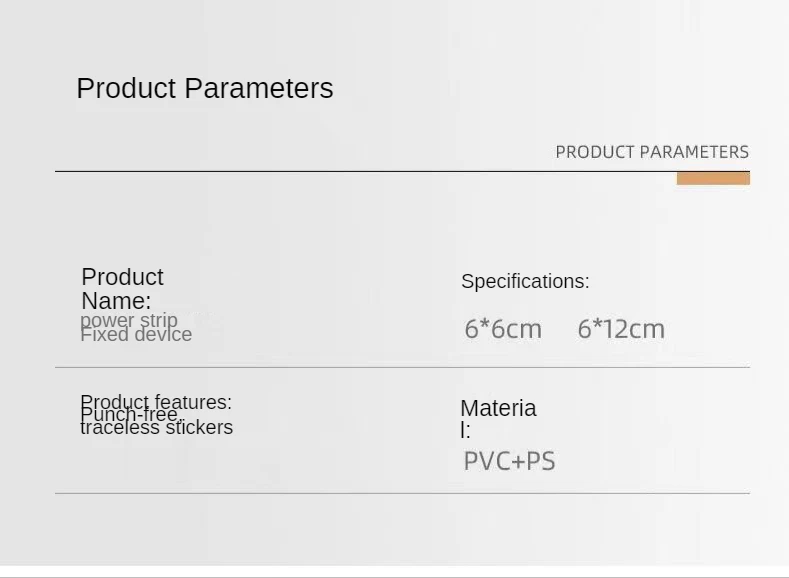The image size is (789, 578).
Task: Click the orange accent rectangle
Action: [x=713, y=179]
